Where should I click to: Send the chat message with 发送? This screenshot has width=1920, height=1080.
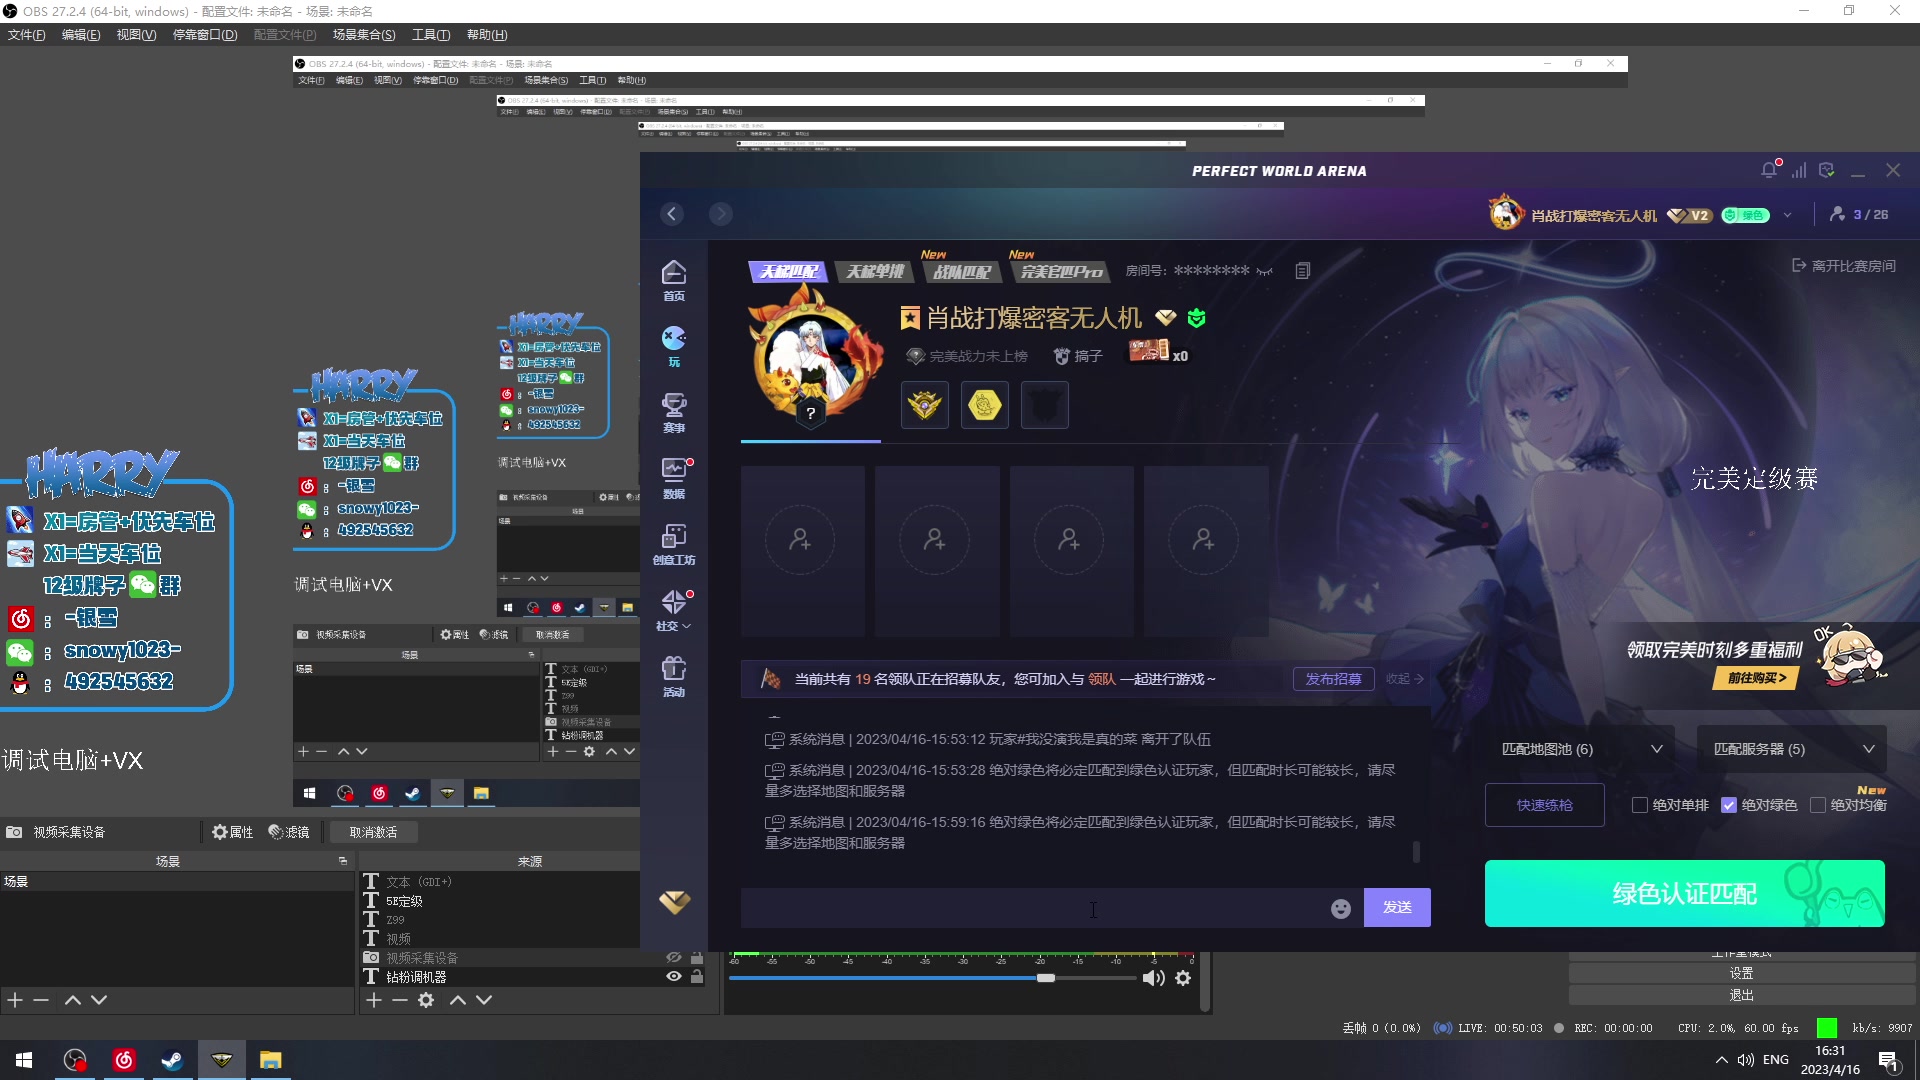click(1397, 908)
